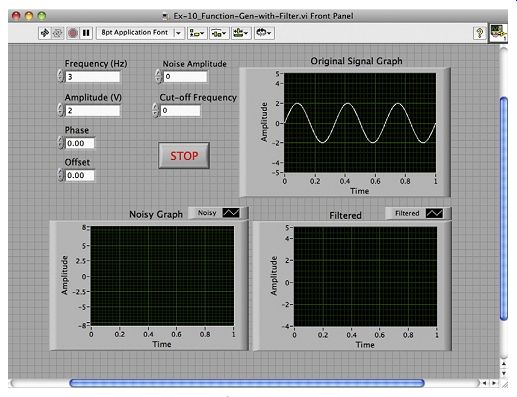Click the Amplitude (V) input field
This screenshot has height=397, width=517.
click(x=92, y=110)
